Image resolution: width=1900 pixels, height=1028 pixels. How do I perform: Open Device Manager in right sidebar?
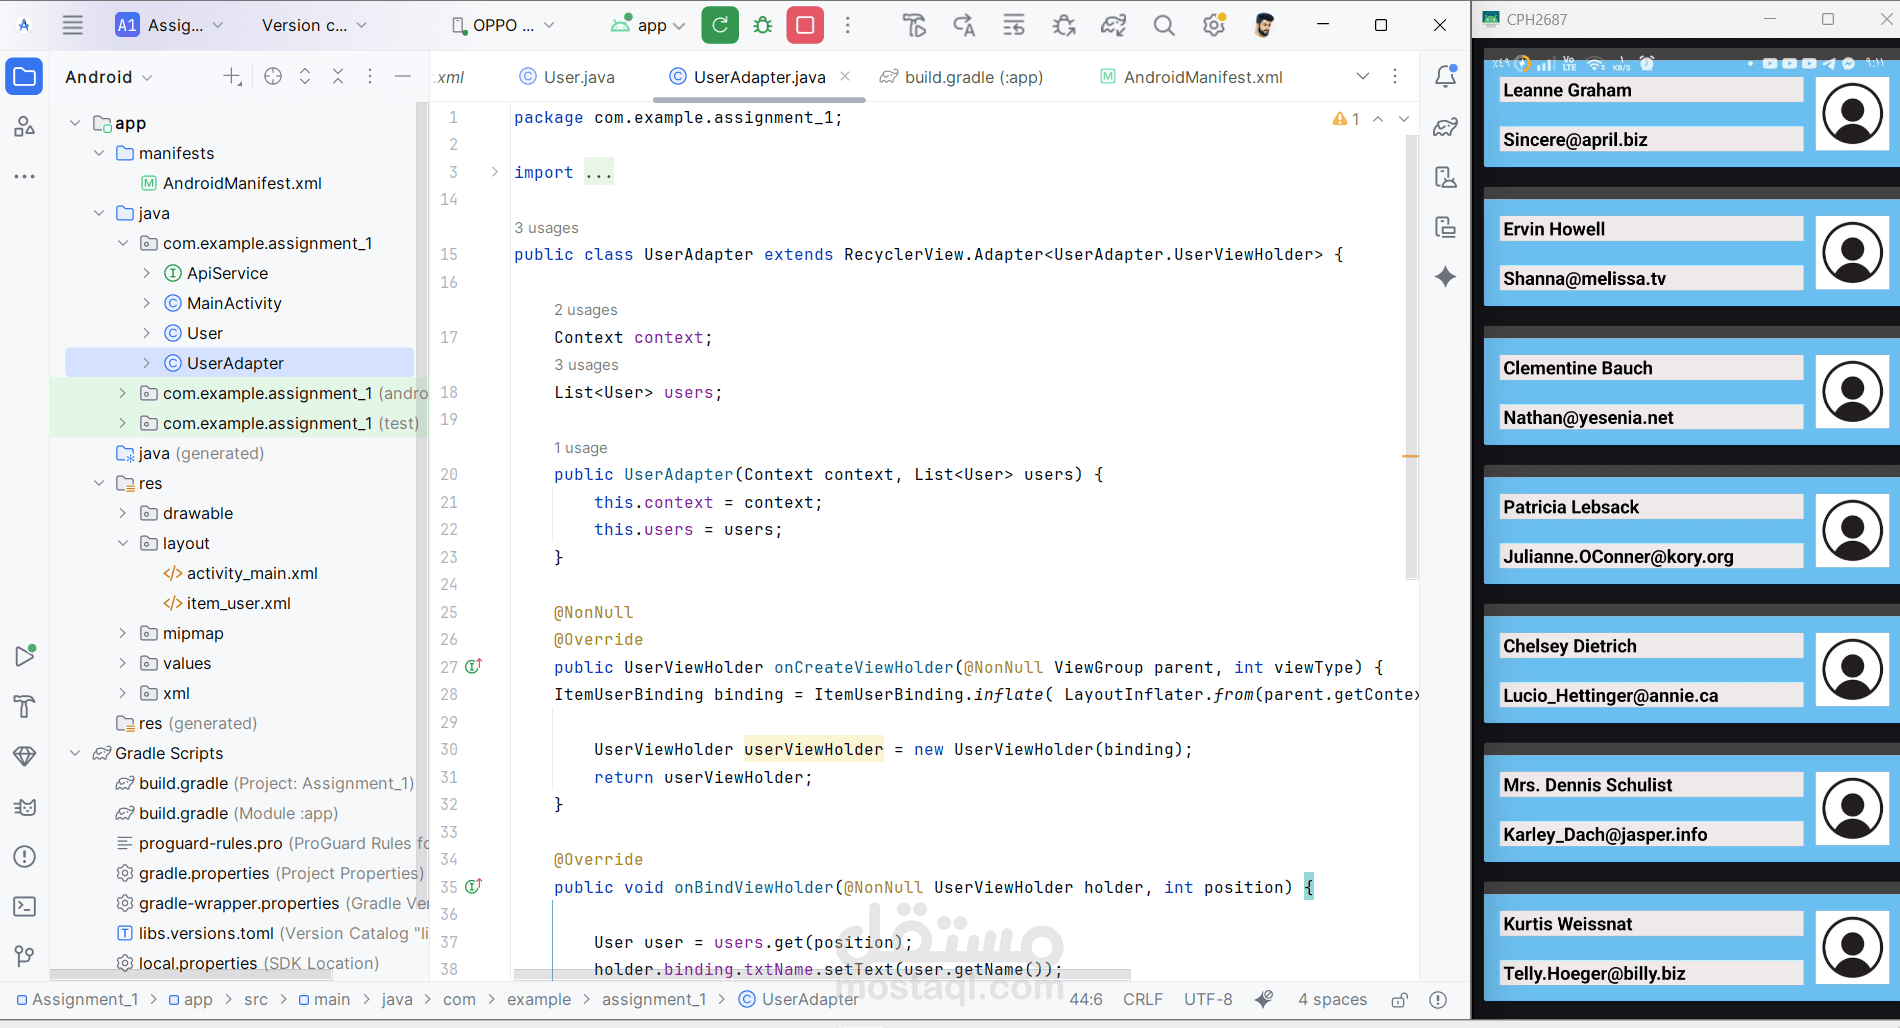click(1446, 177)
